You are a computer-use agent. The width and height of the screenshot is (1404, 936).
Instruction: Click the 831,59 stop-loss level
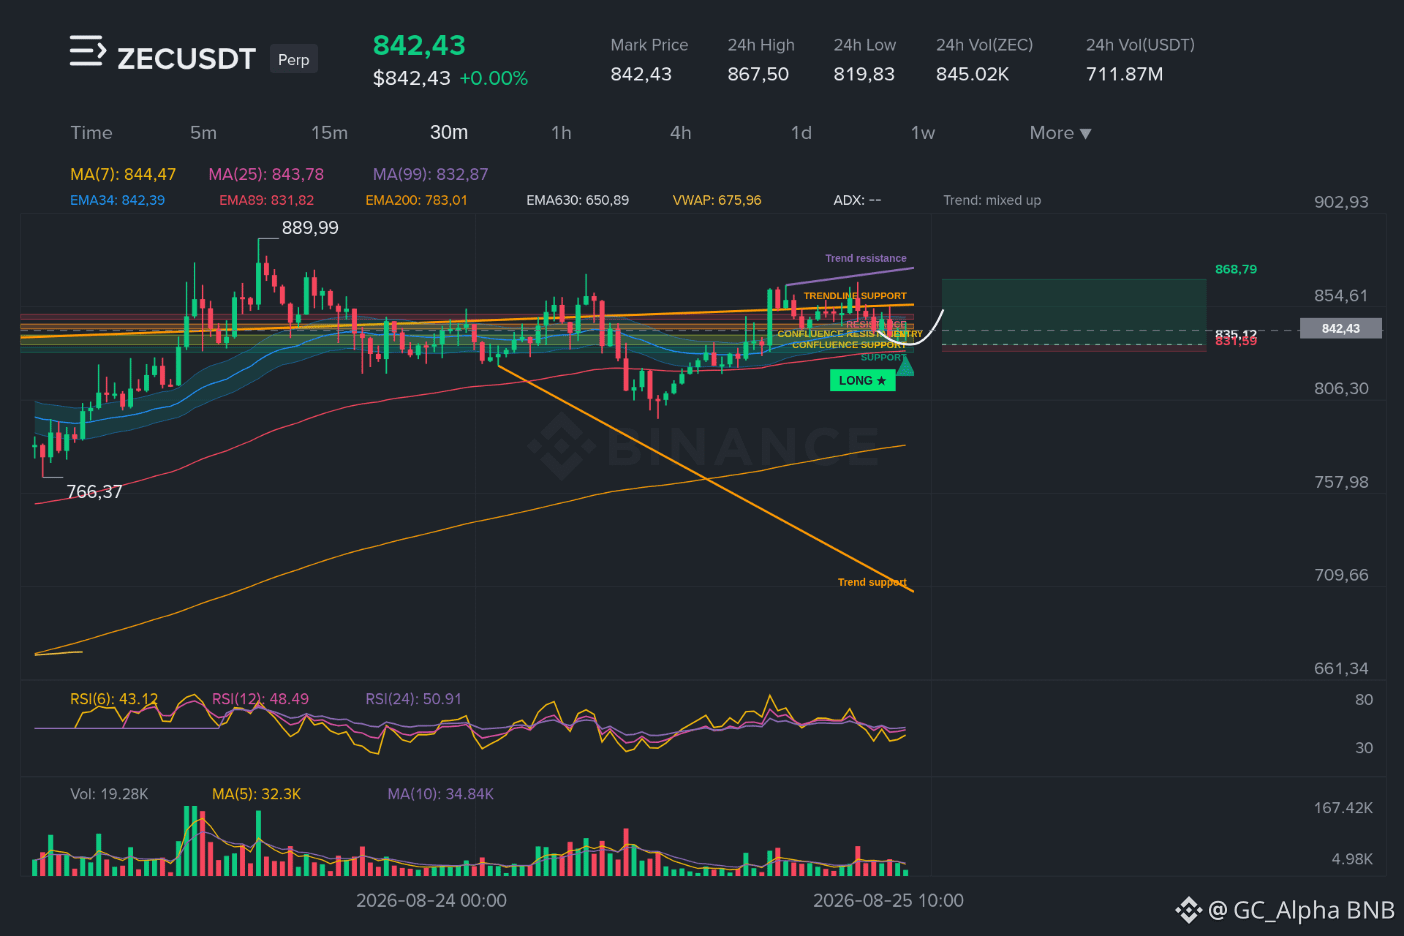[1236, 342]
